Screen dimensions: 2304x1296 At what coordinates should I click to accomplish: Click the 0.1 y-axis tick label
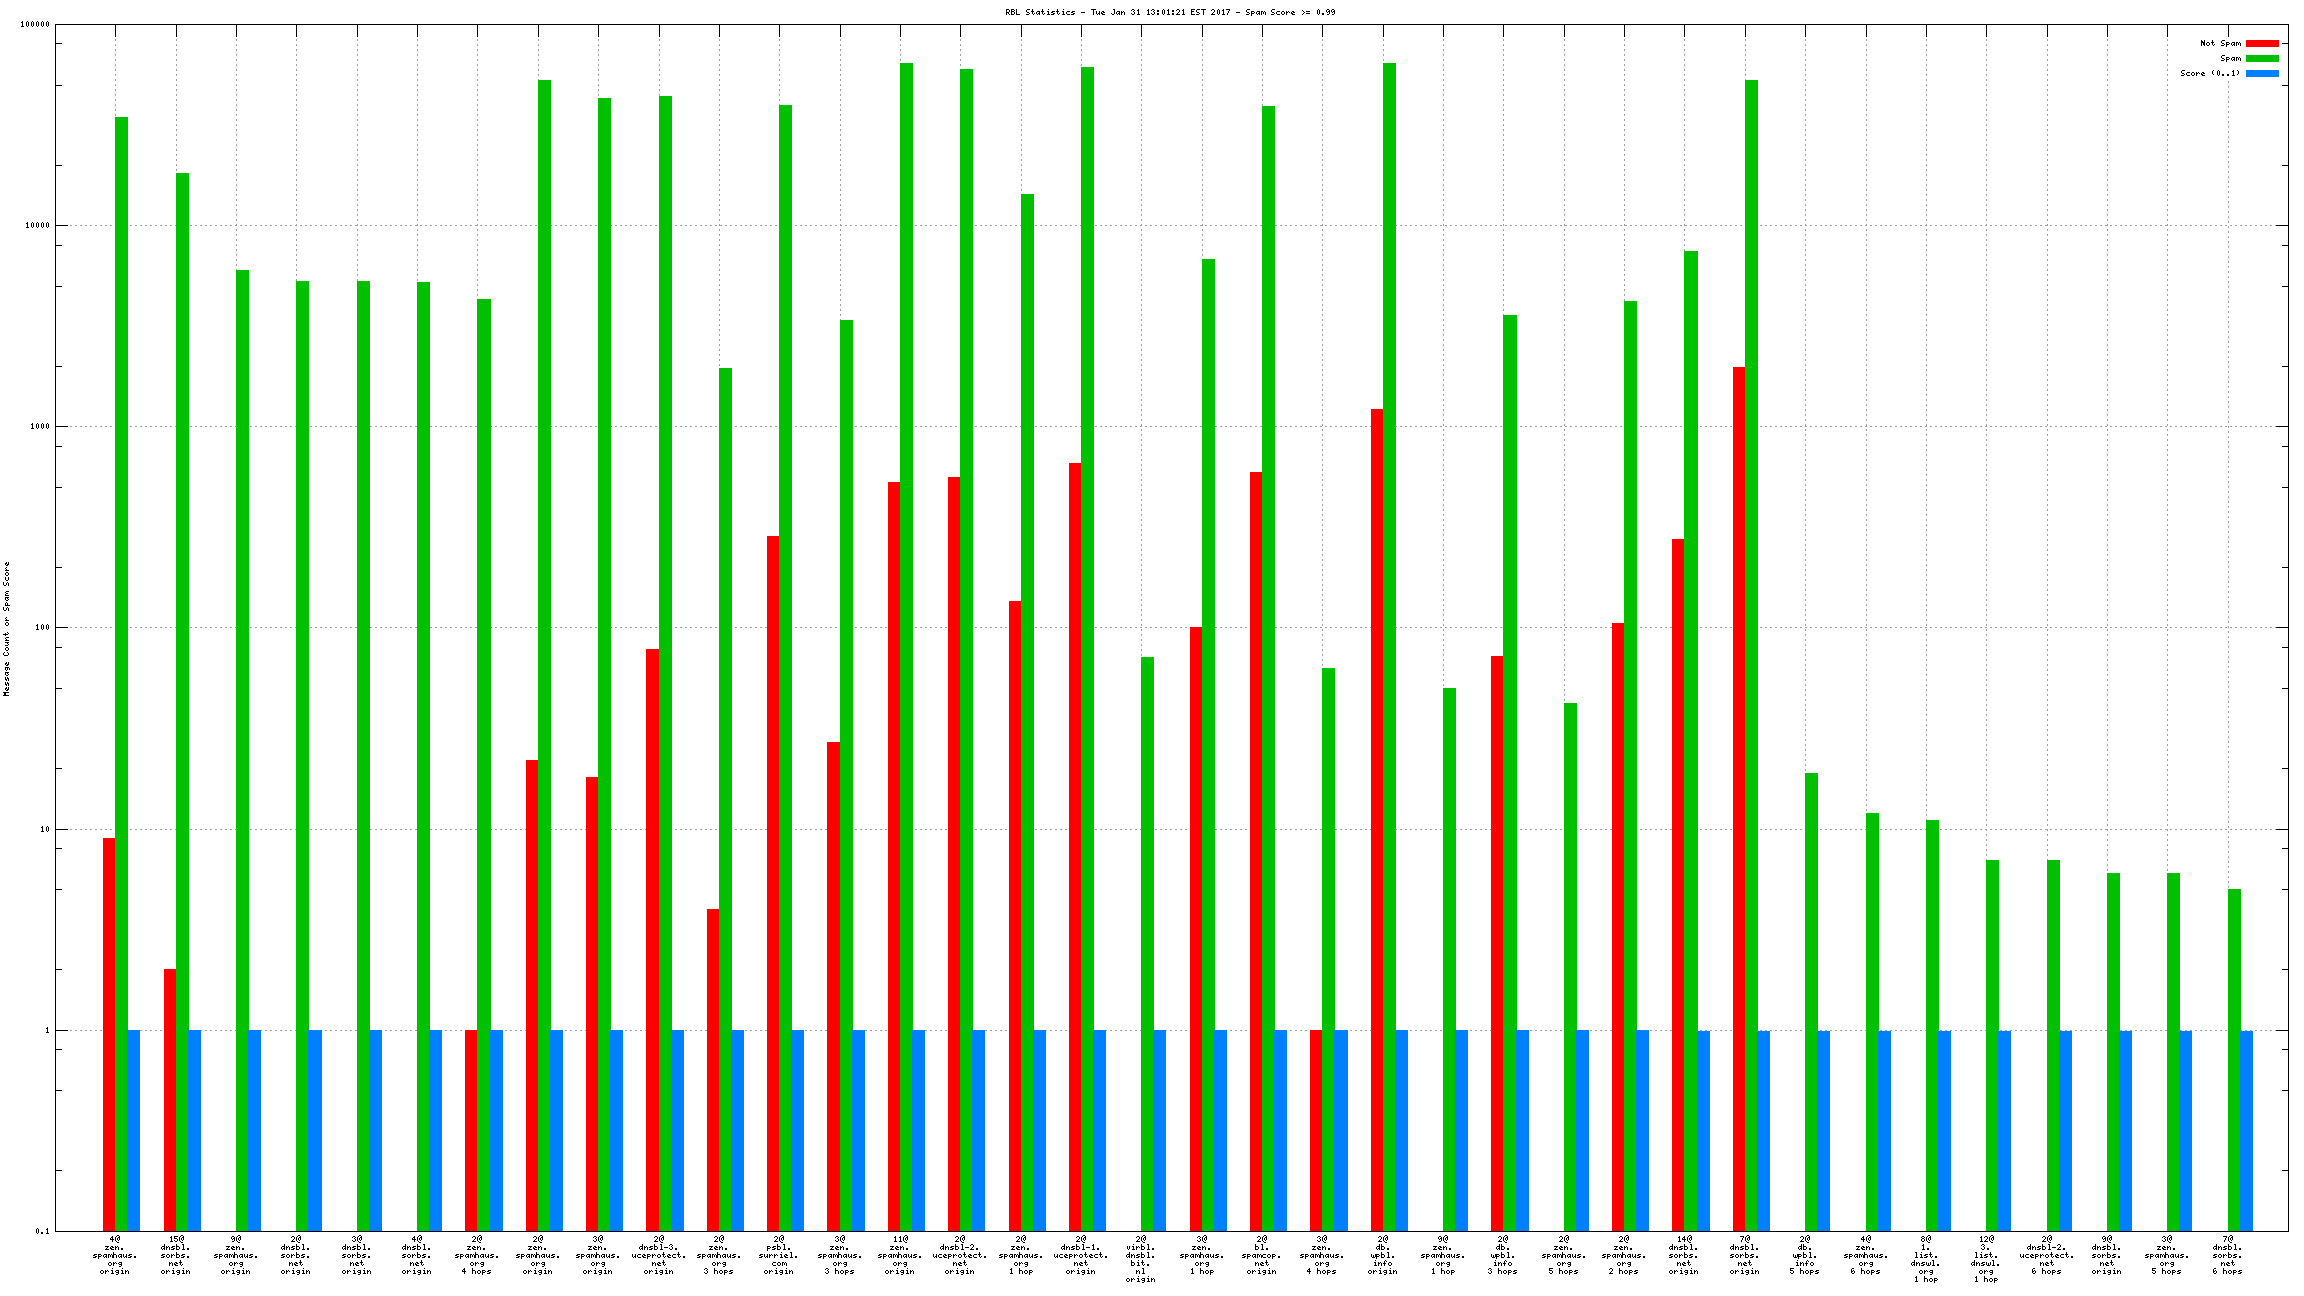[42, 1231]
